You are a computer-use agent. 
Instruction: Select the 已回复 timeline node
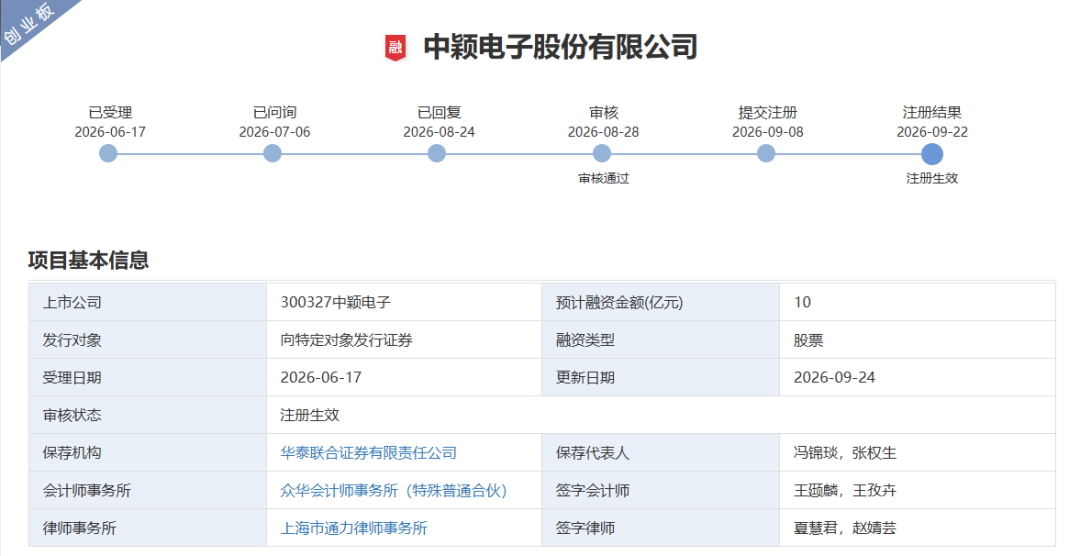point(437,153)
